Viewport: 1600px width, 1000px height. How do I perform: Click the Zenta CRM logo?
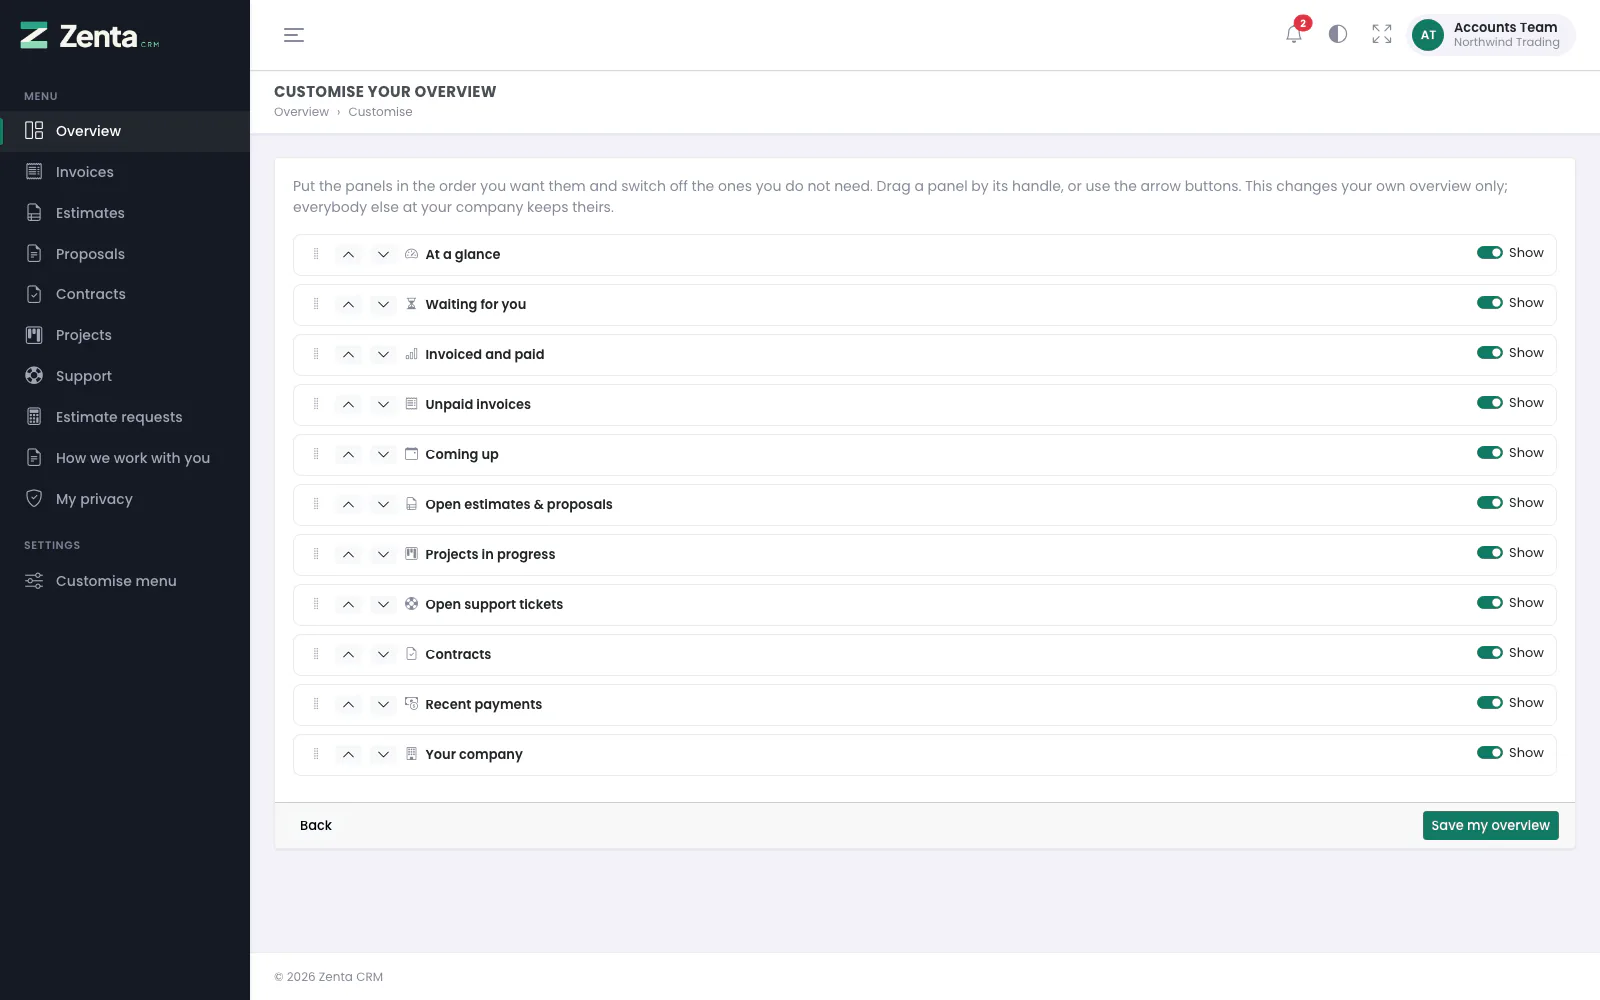tap(90, 36)
